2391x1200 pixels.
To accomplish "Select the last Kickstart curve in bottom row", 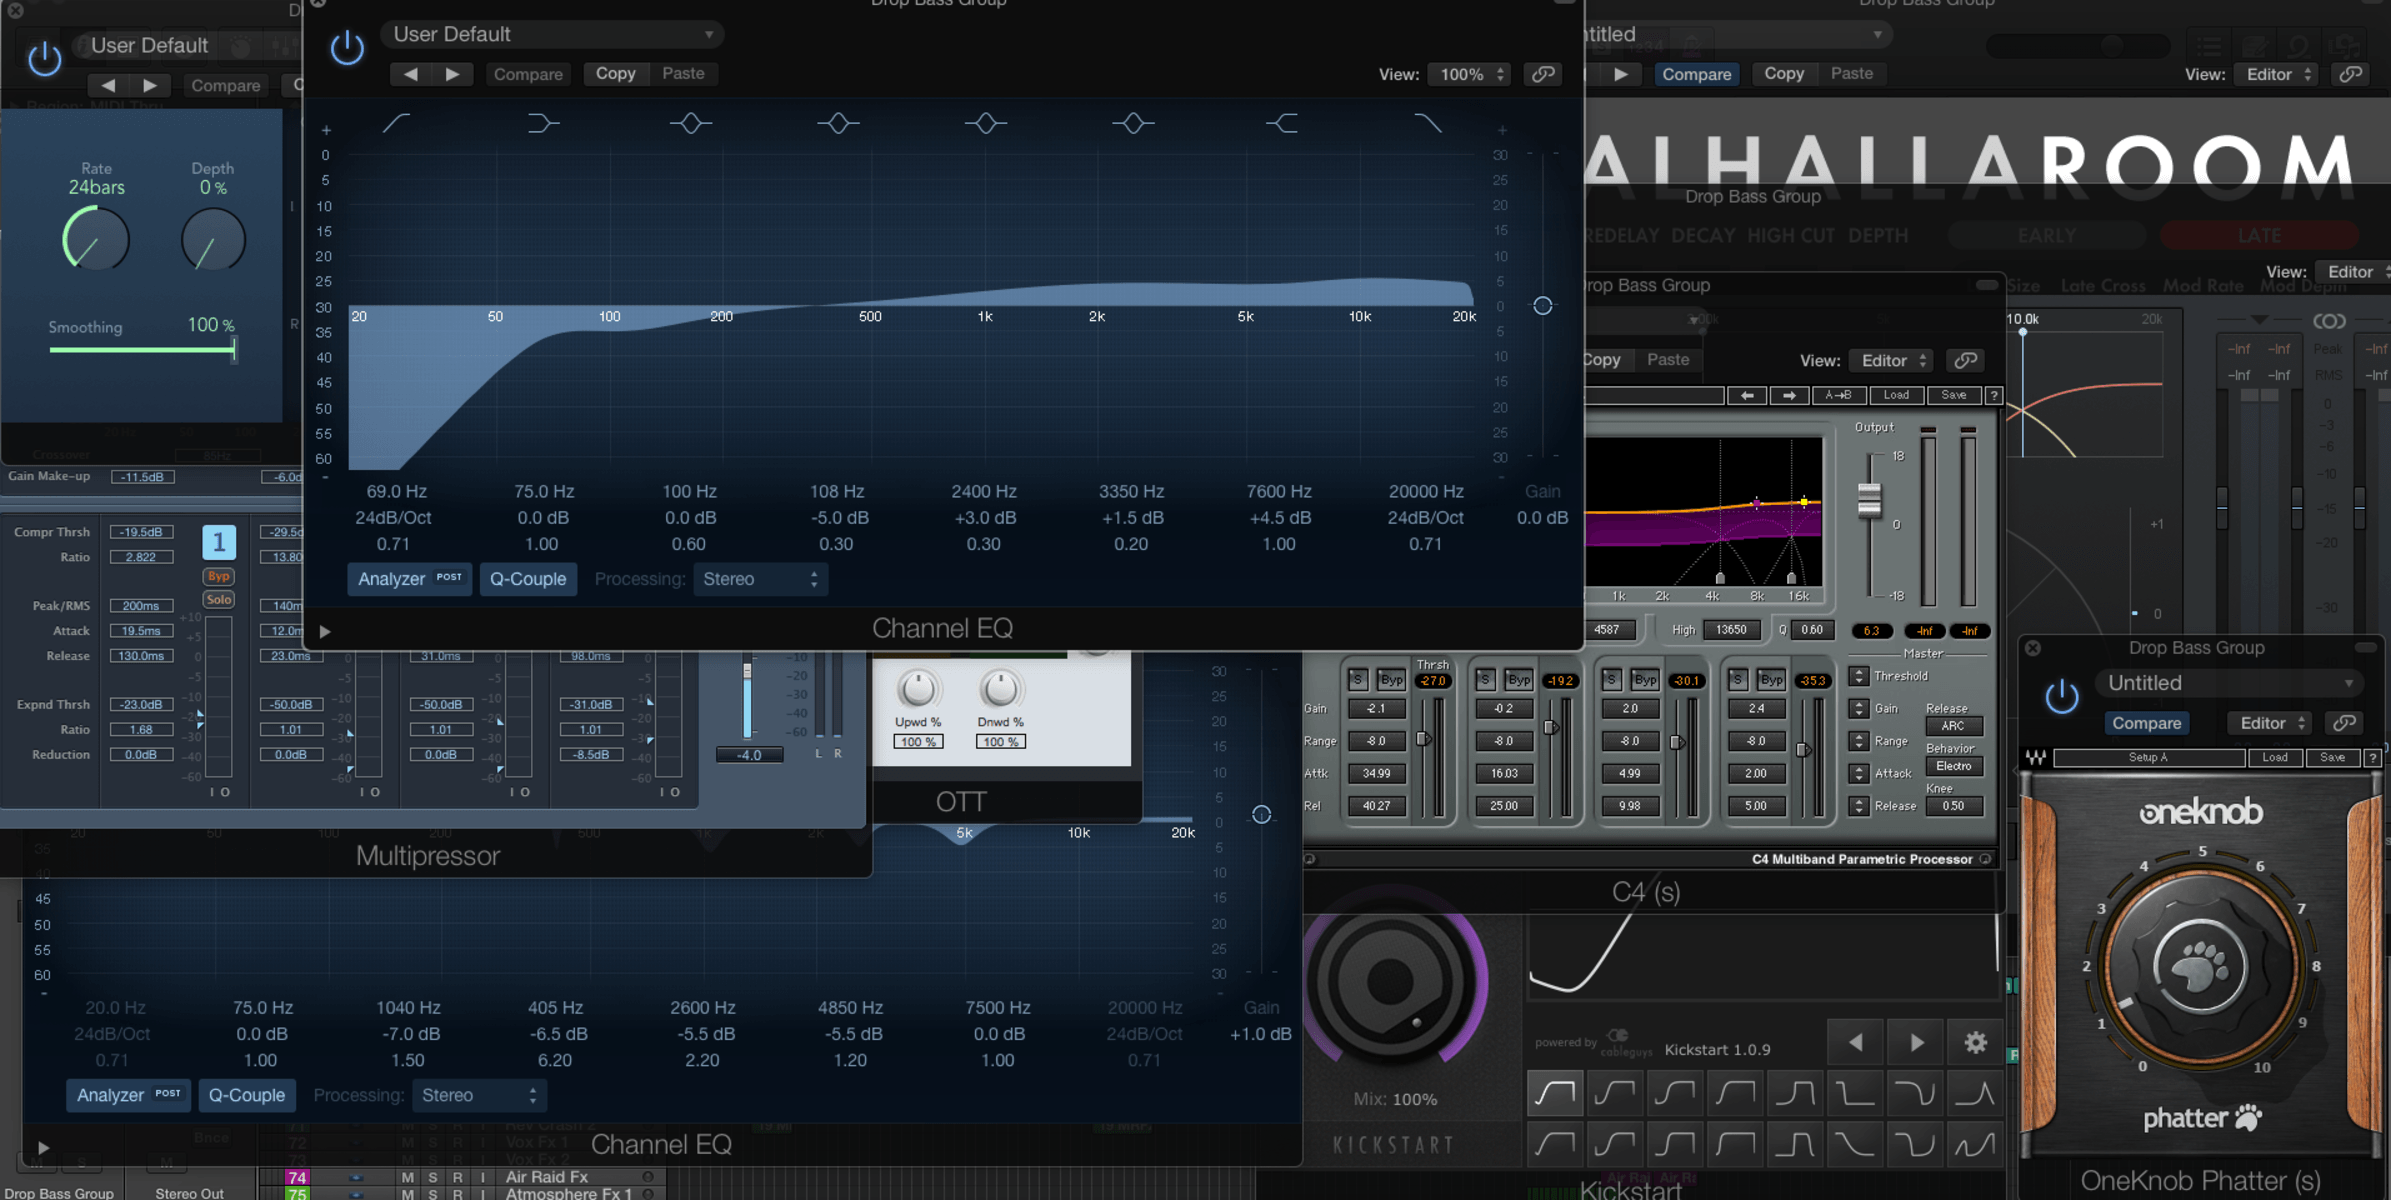I will (x=1975, y=1144).
